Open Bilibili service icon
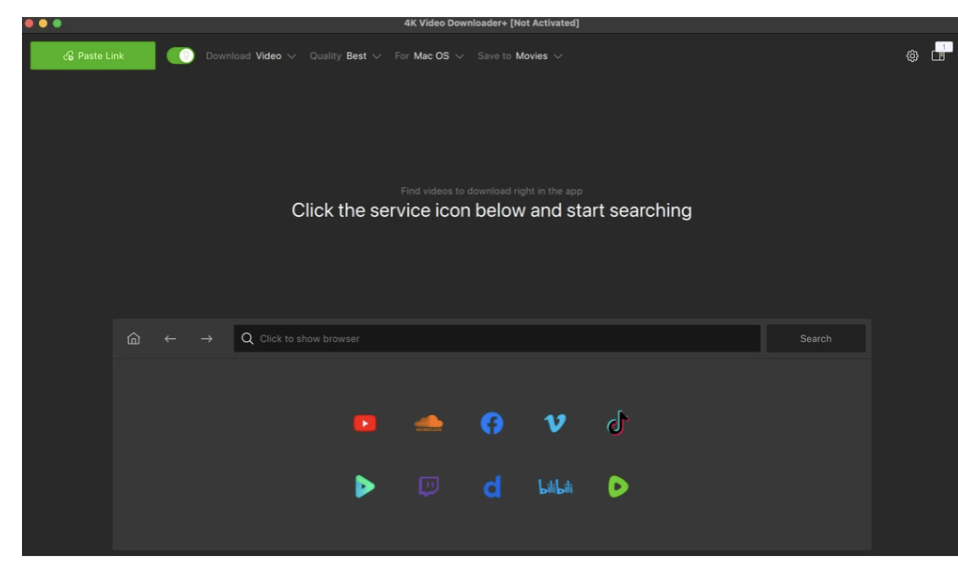This screenshot has width=958, height=562. click(555, 487)
